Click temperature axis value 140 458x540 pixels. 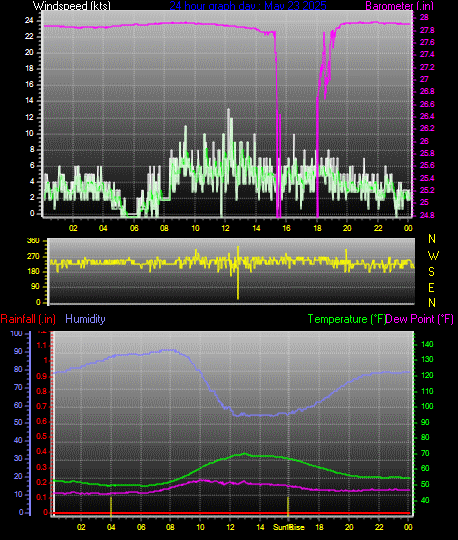tap(427, 344)
